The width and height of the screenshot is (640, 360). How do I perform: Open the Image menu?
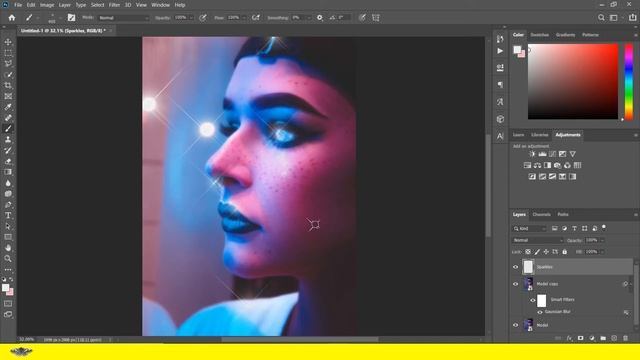click(x=47, y=5)
